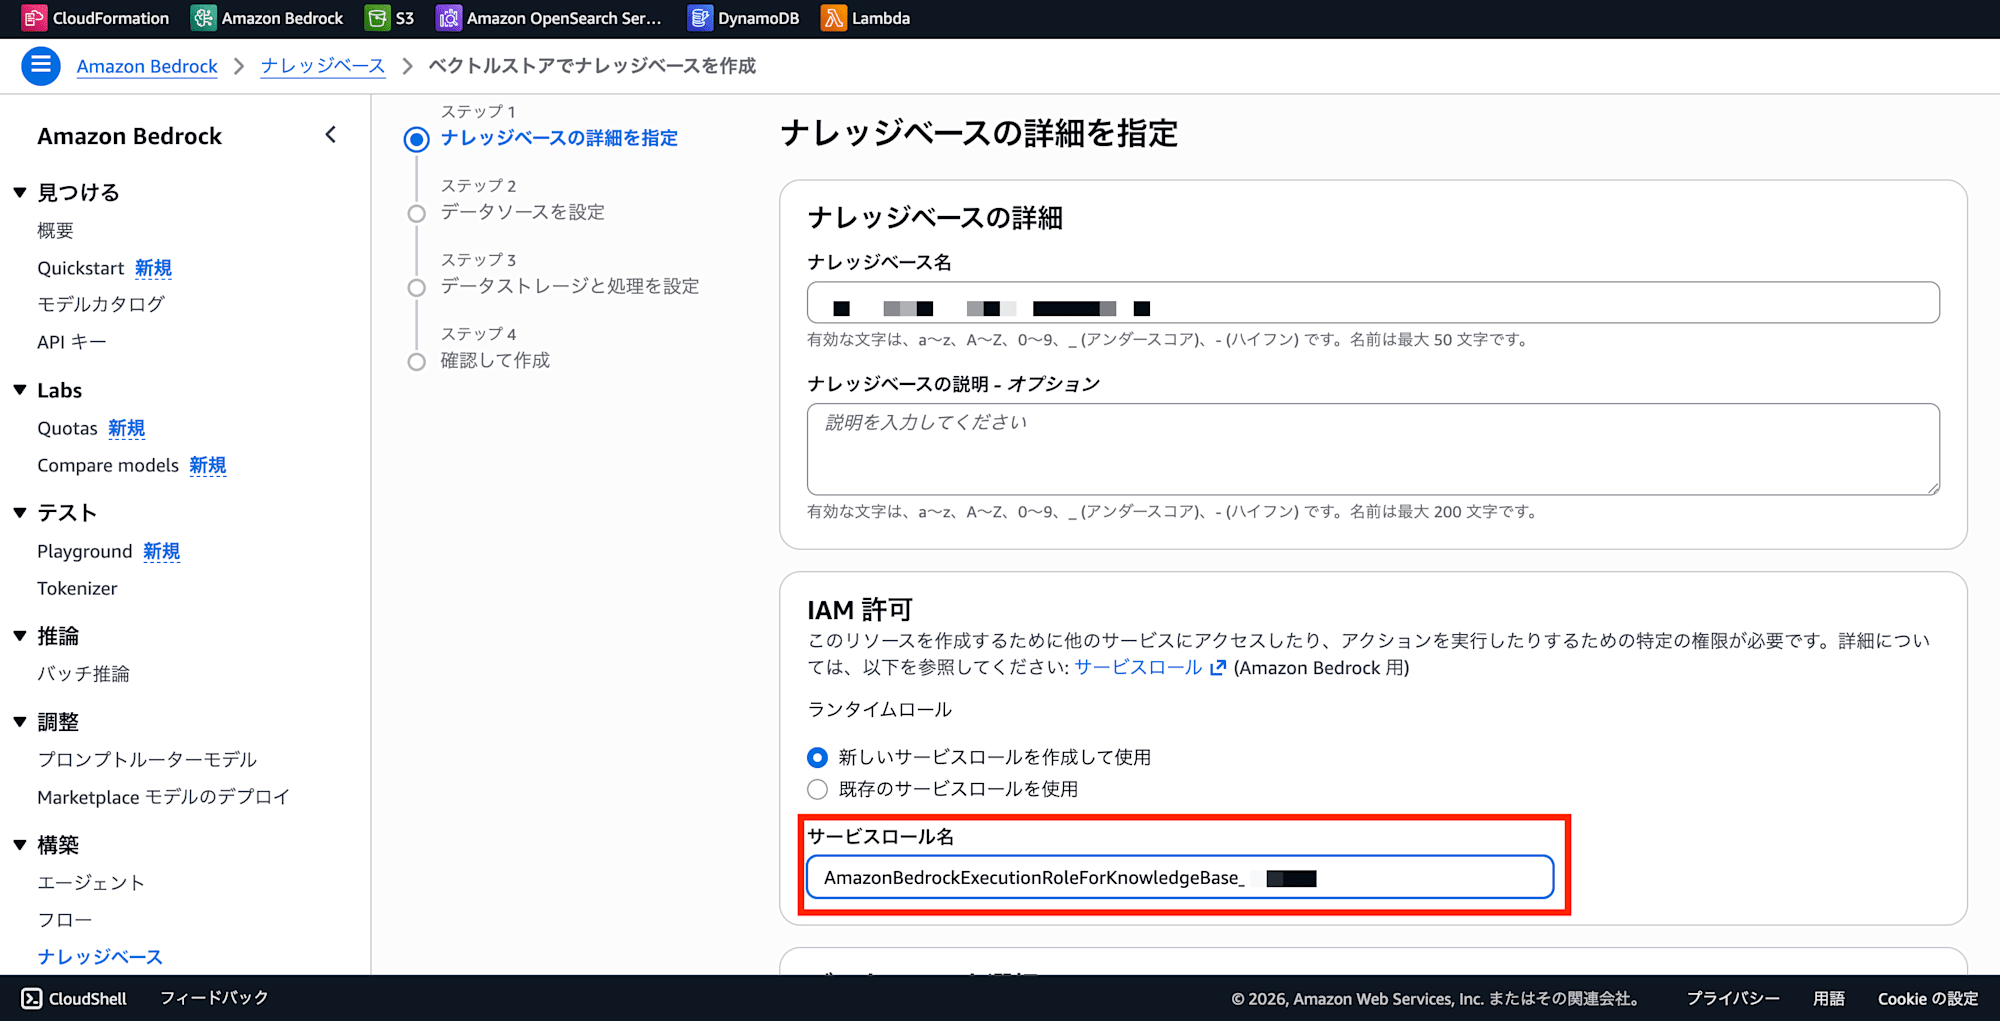
Task: Collapse the 見つける section
Action: click(x=20, y=192)
